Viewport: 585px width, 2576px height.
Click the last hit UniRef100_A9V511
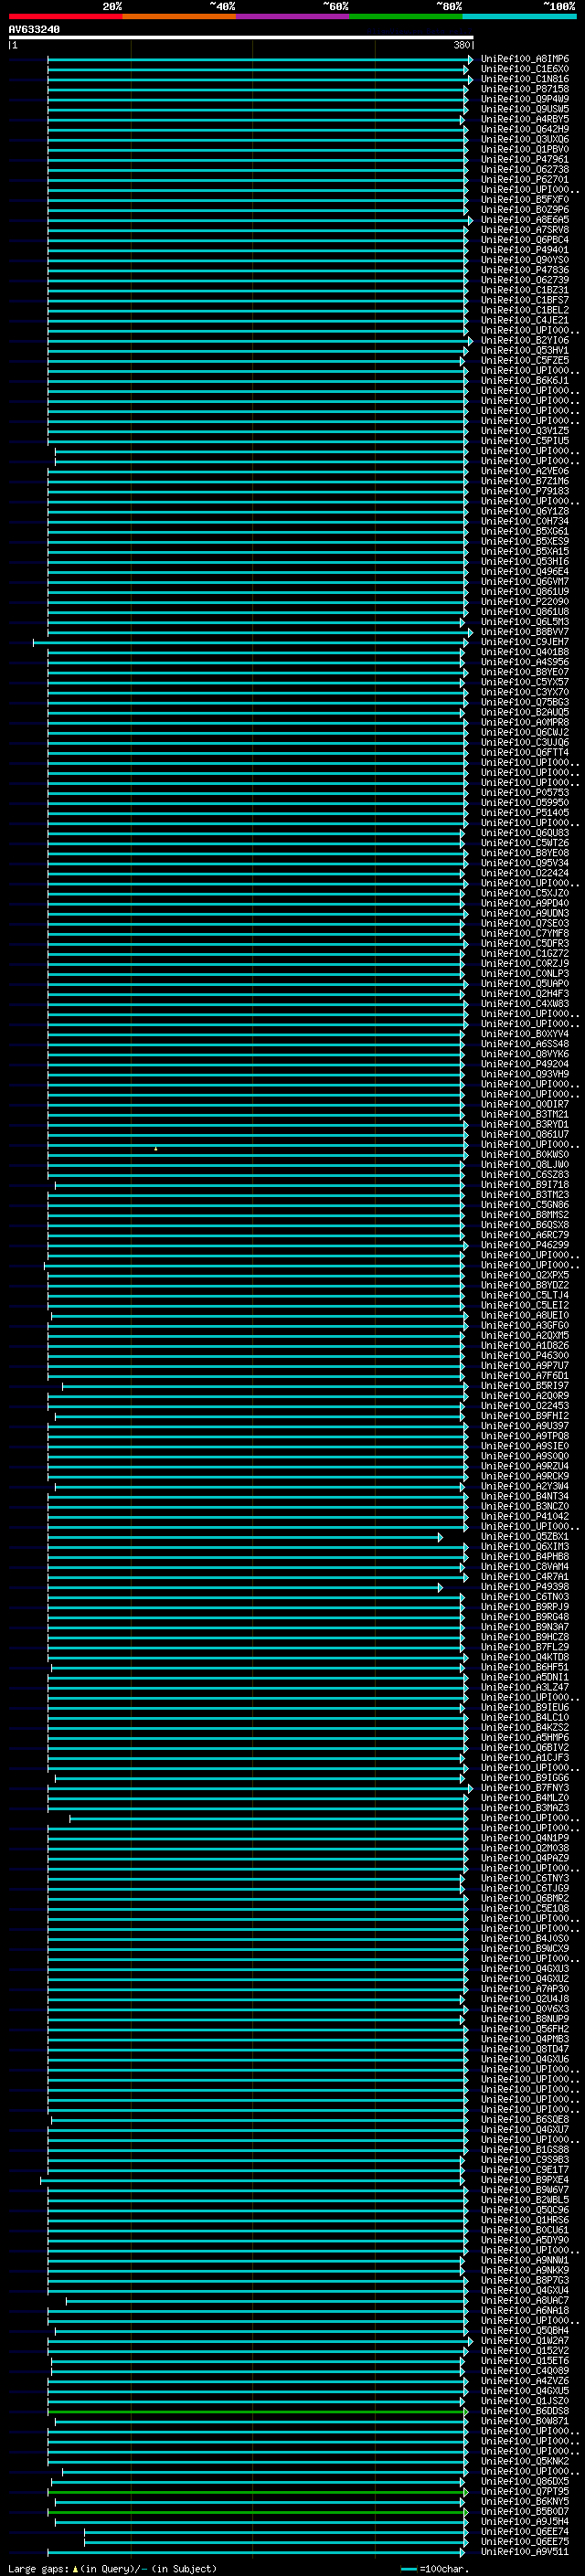(524, 2551)
